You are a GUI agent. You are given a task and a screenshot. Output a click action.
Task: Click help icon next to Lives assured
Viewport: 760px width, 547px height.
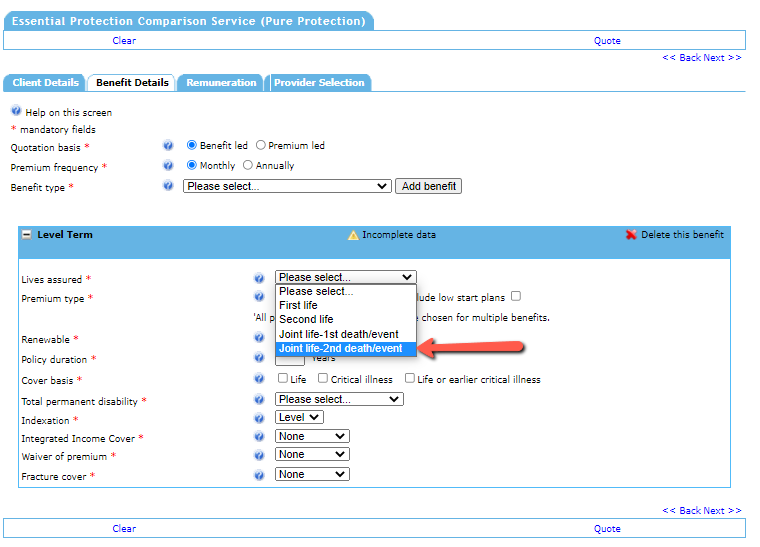(x=259, y=279)
